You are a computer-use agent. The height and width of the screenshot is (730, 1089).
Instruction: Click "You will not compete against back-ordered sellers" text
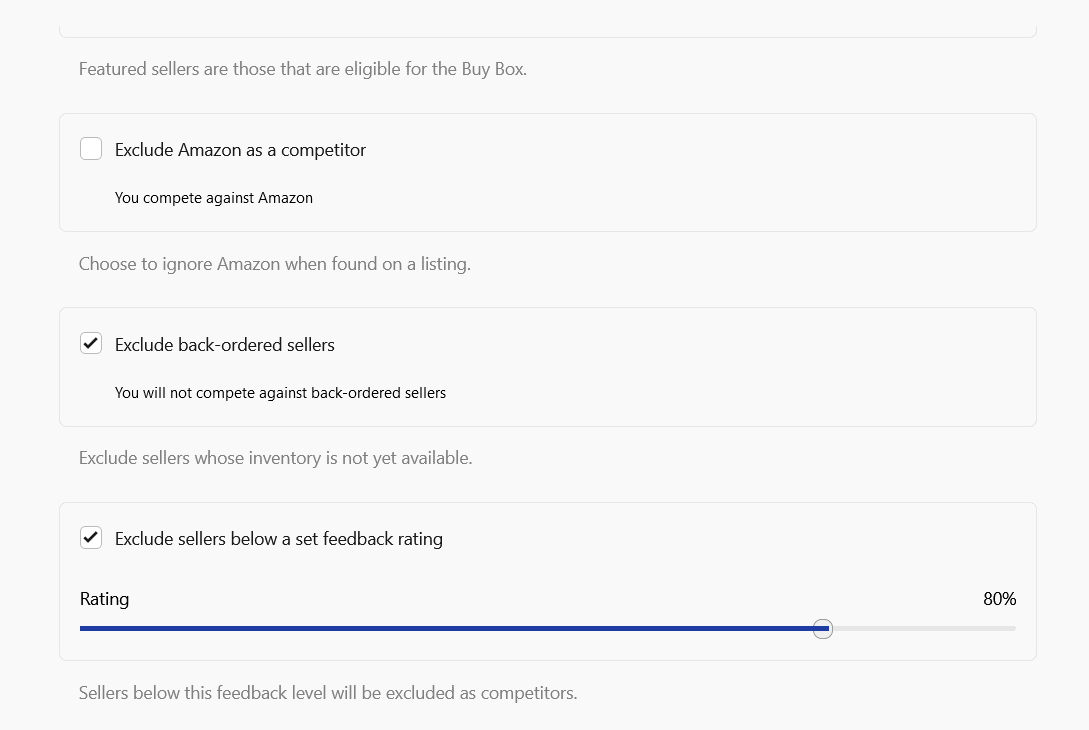click(x=280, y=393)
